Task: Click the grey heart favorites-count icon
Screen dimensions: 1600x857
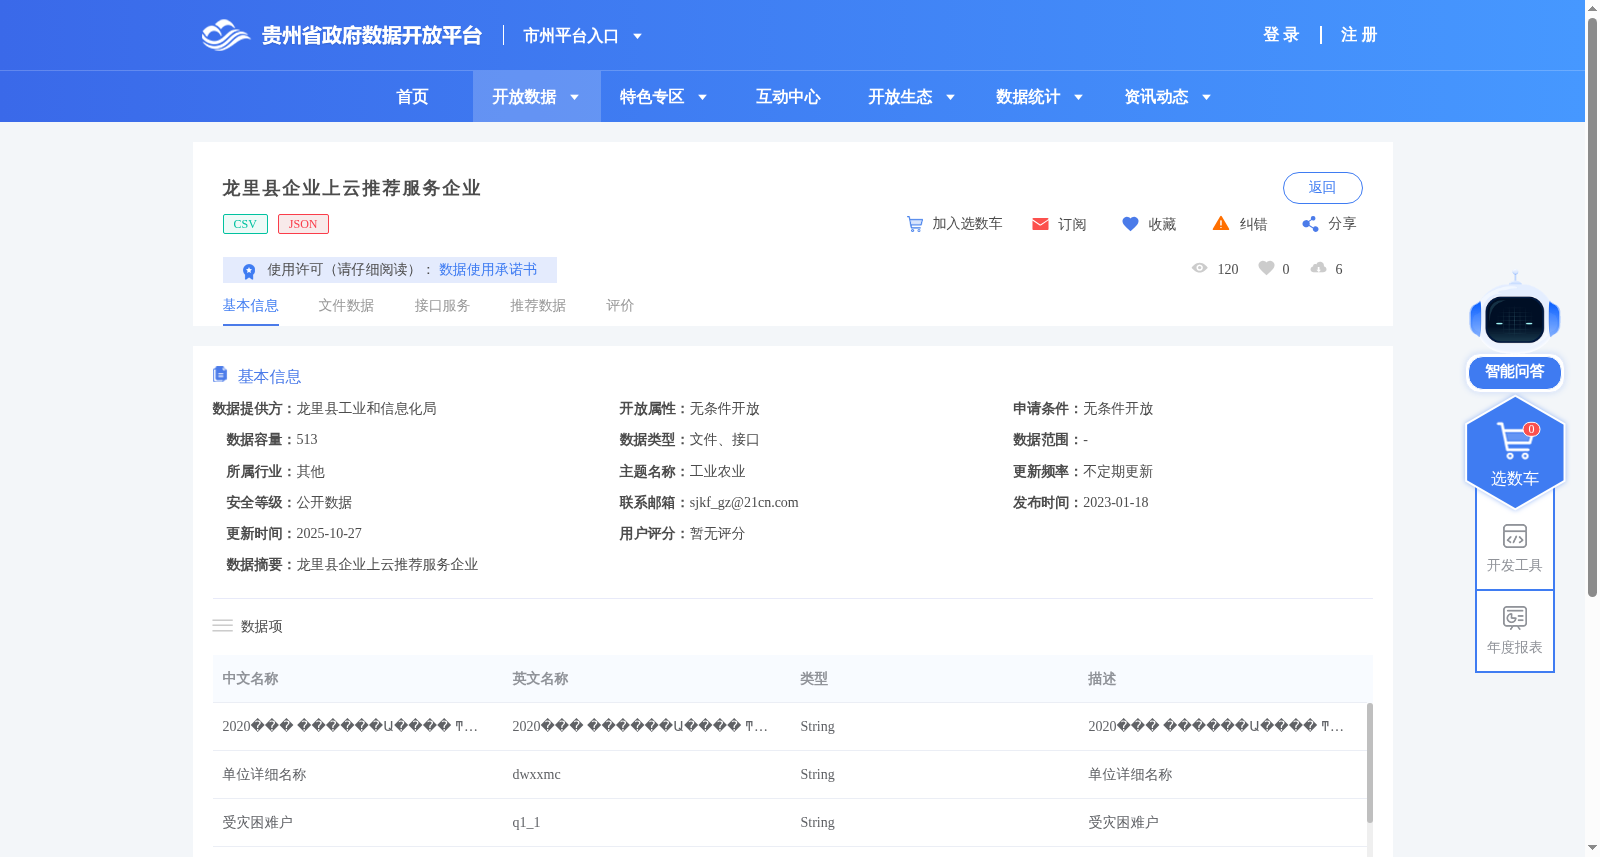Action: (x=1266, y=268)
